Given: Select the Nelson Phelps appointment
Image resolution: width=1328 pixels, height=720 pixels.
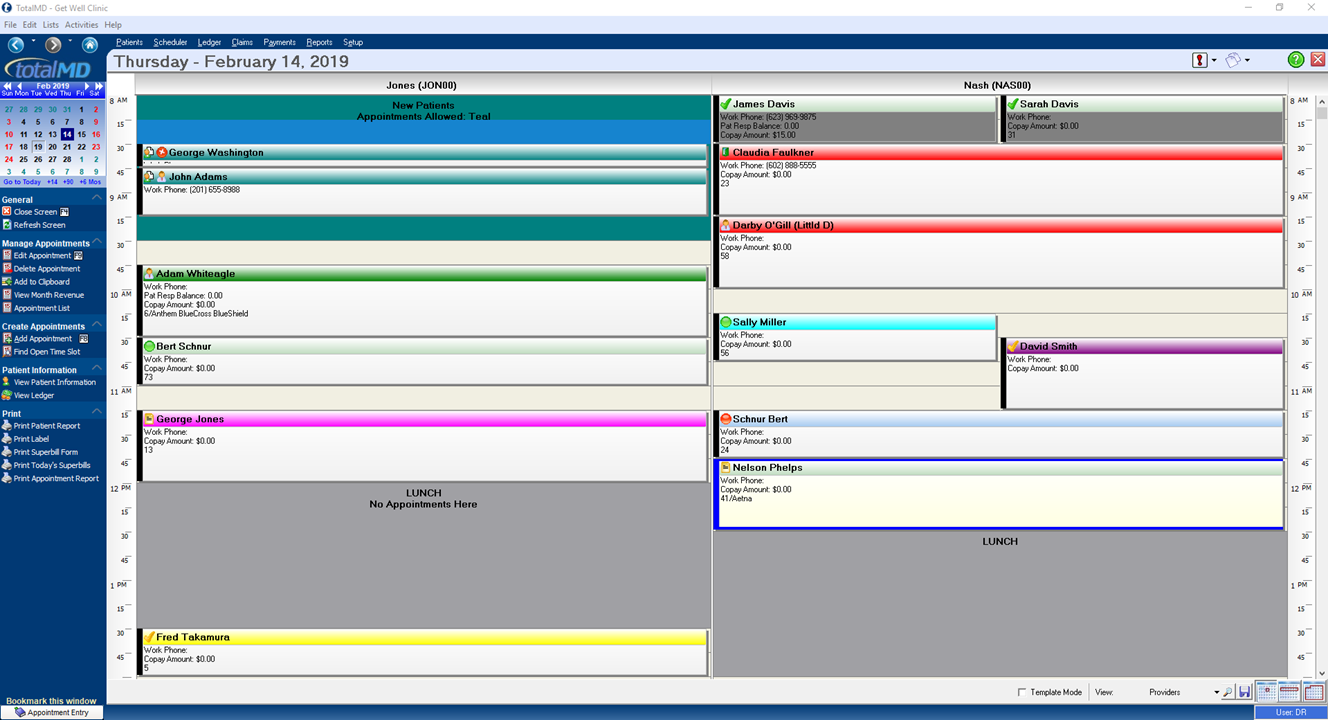Looking at the screenshot, I should click(x=999, y=493).
